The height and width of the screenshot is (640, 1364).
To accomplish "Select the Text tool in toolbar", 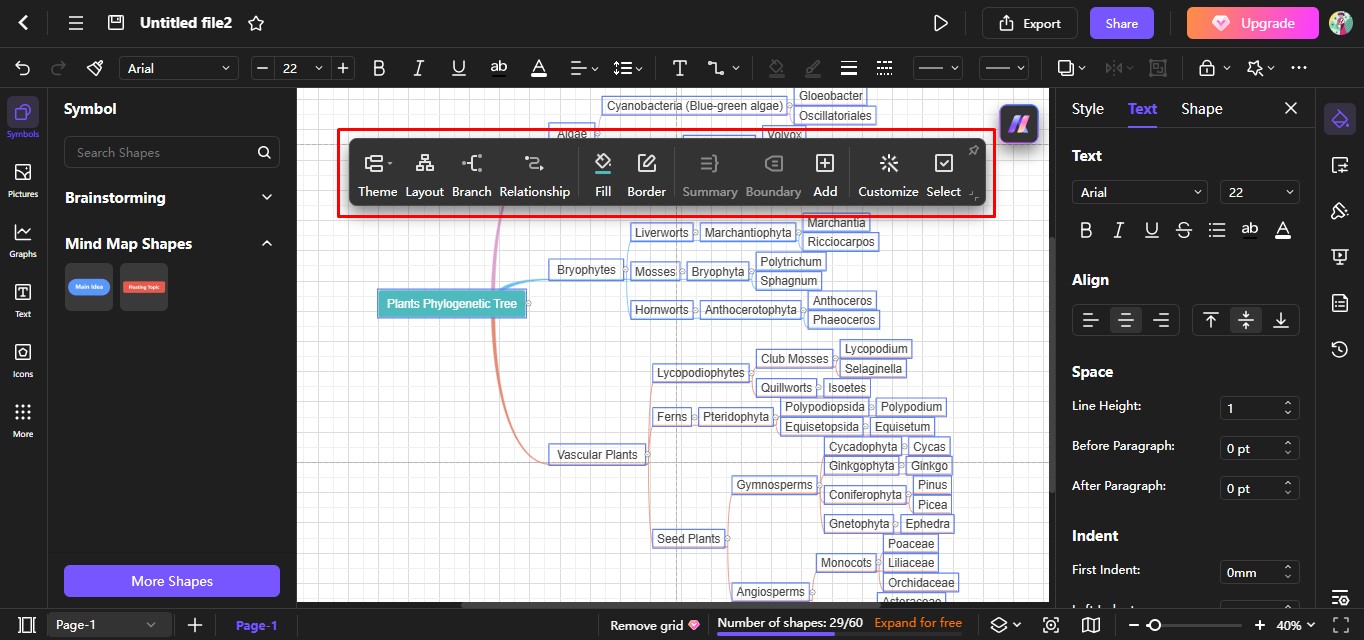I will [x=680, y=68].
